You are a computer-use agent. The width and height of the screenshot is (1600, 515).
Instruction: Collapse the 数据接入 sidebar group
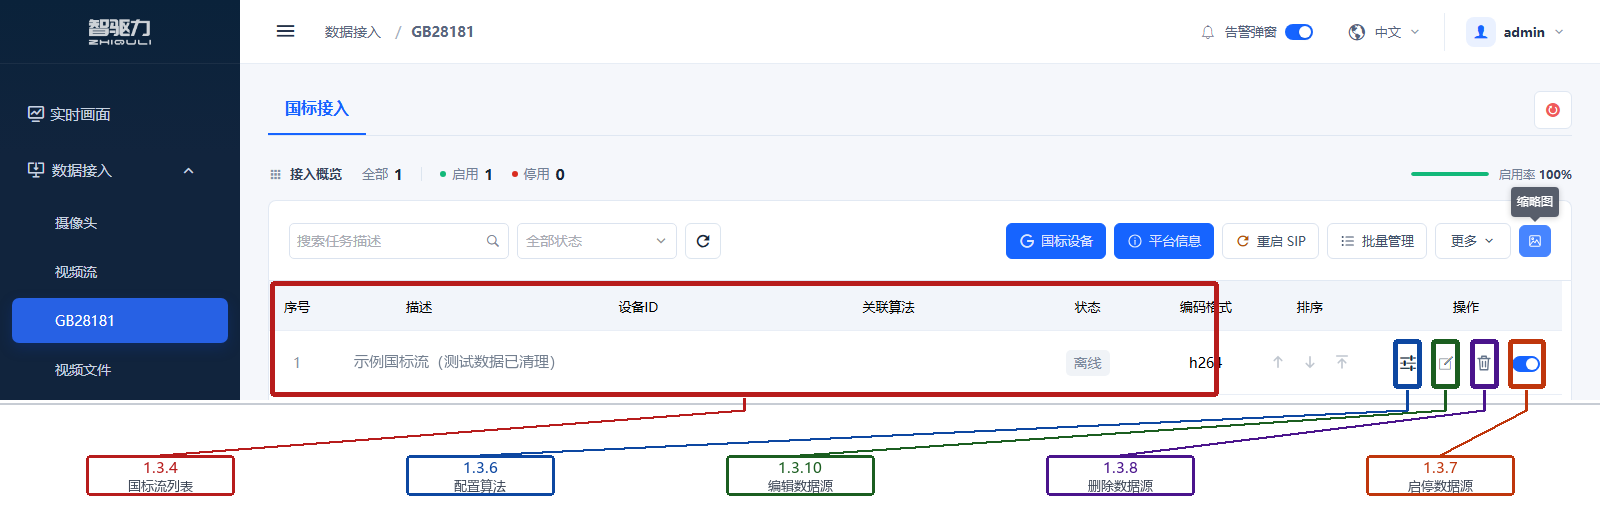[x=120, y=170]
